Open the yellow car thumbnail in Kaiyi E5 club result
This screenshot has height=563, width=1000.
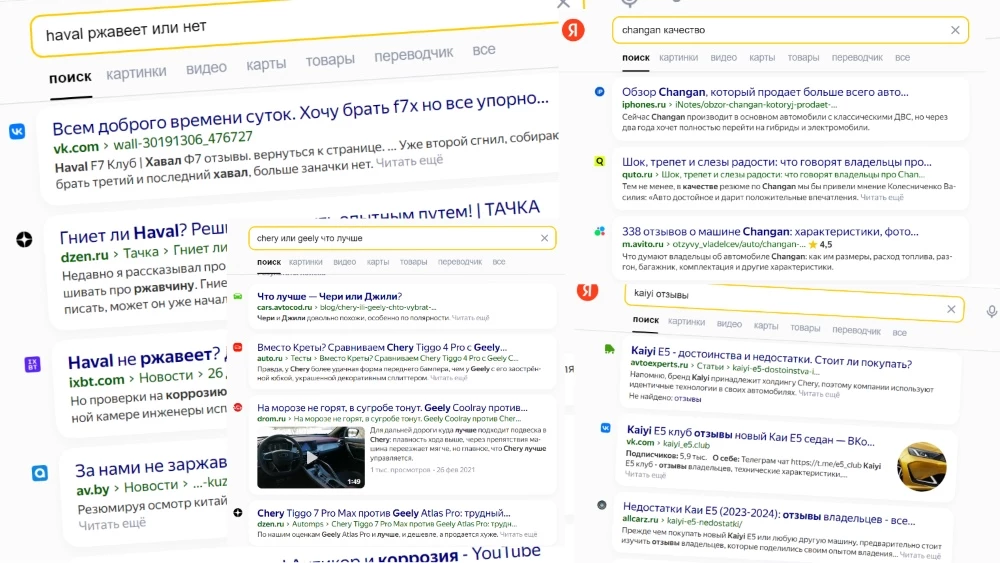click(x=922, y=467)
